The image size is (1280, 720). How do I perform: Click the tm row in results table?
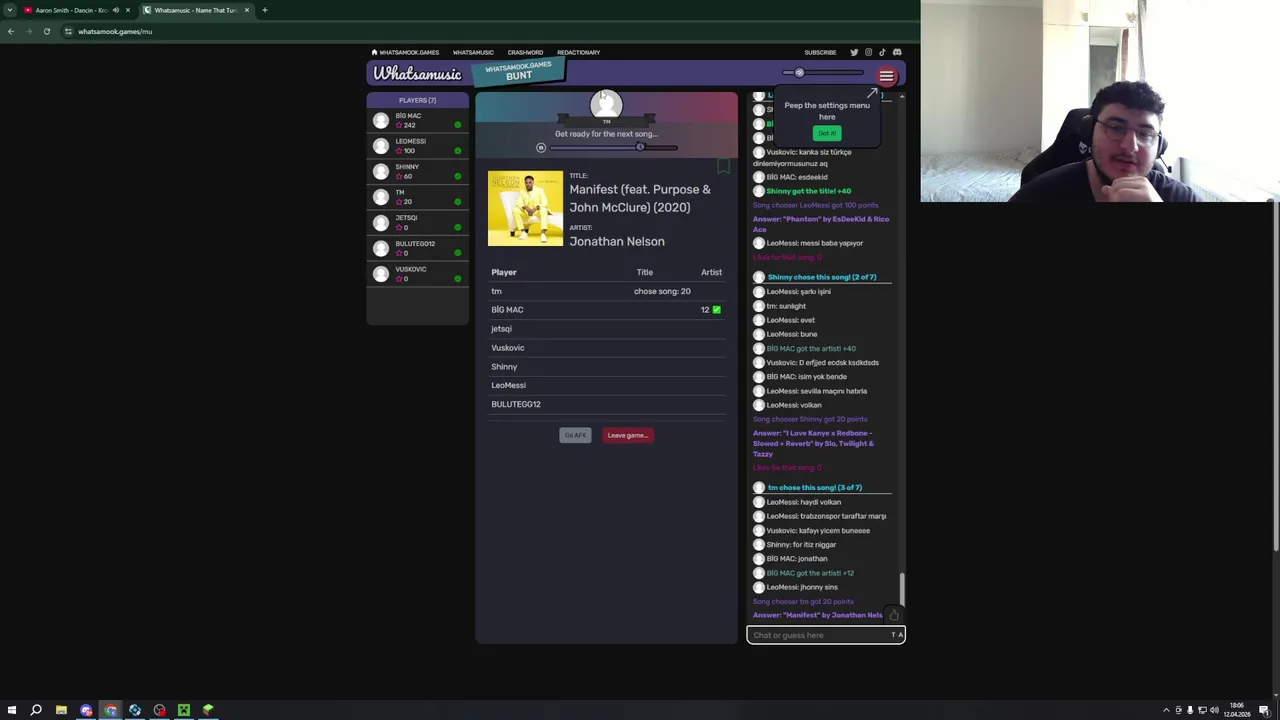tap(606, 291)
